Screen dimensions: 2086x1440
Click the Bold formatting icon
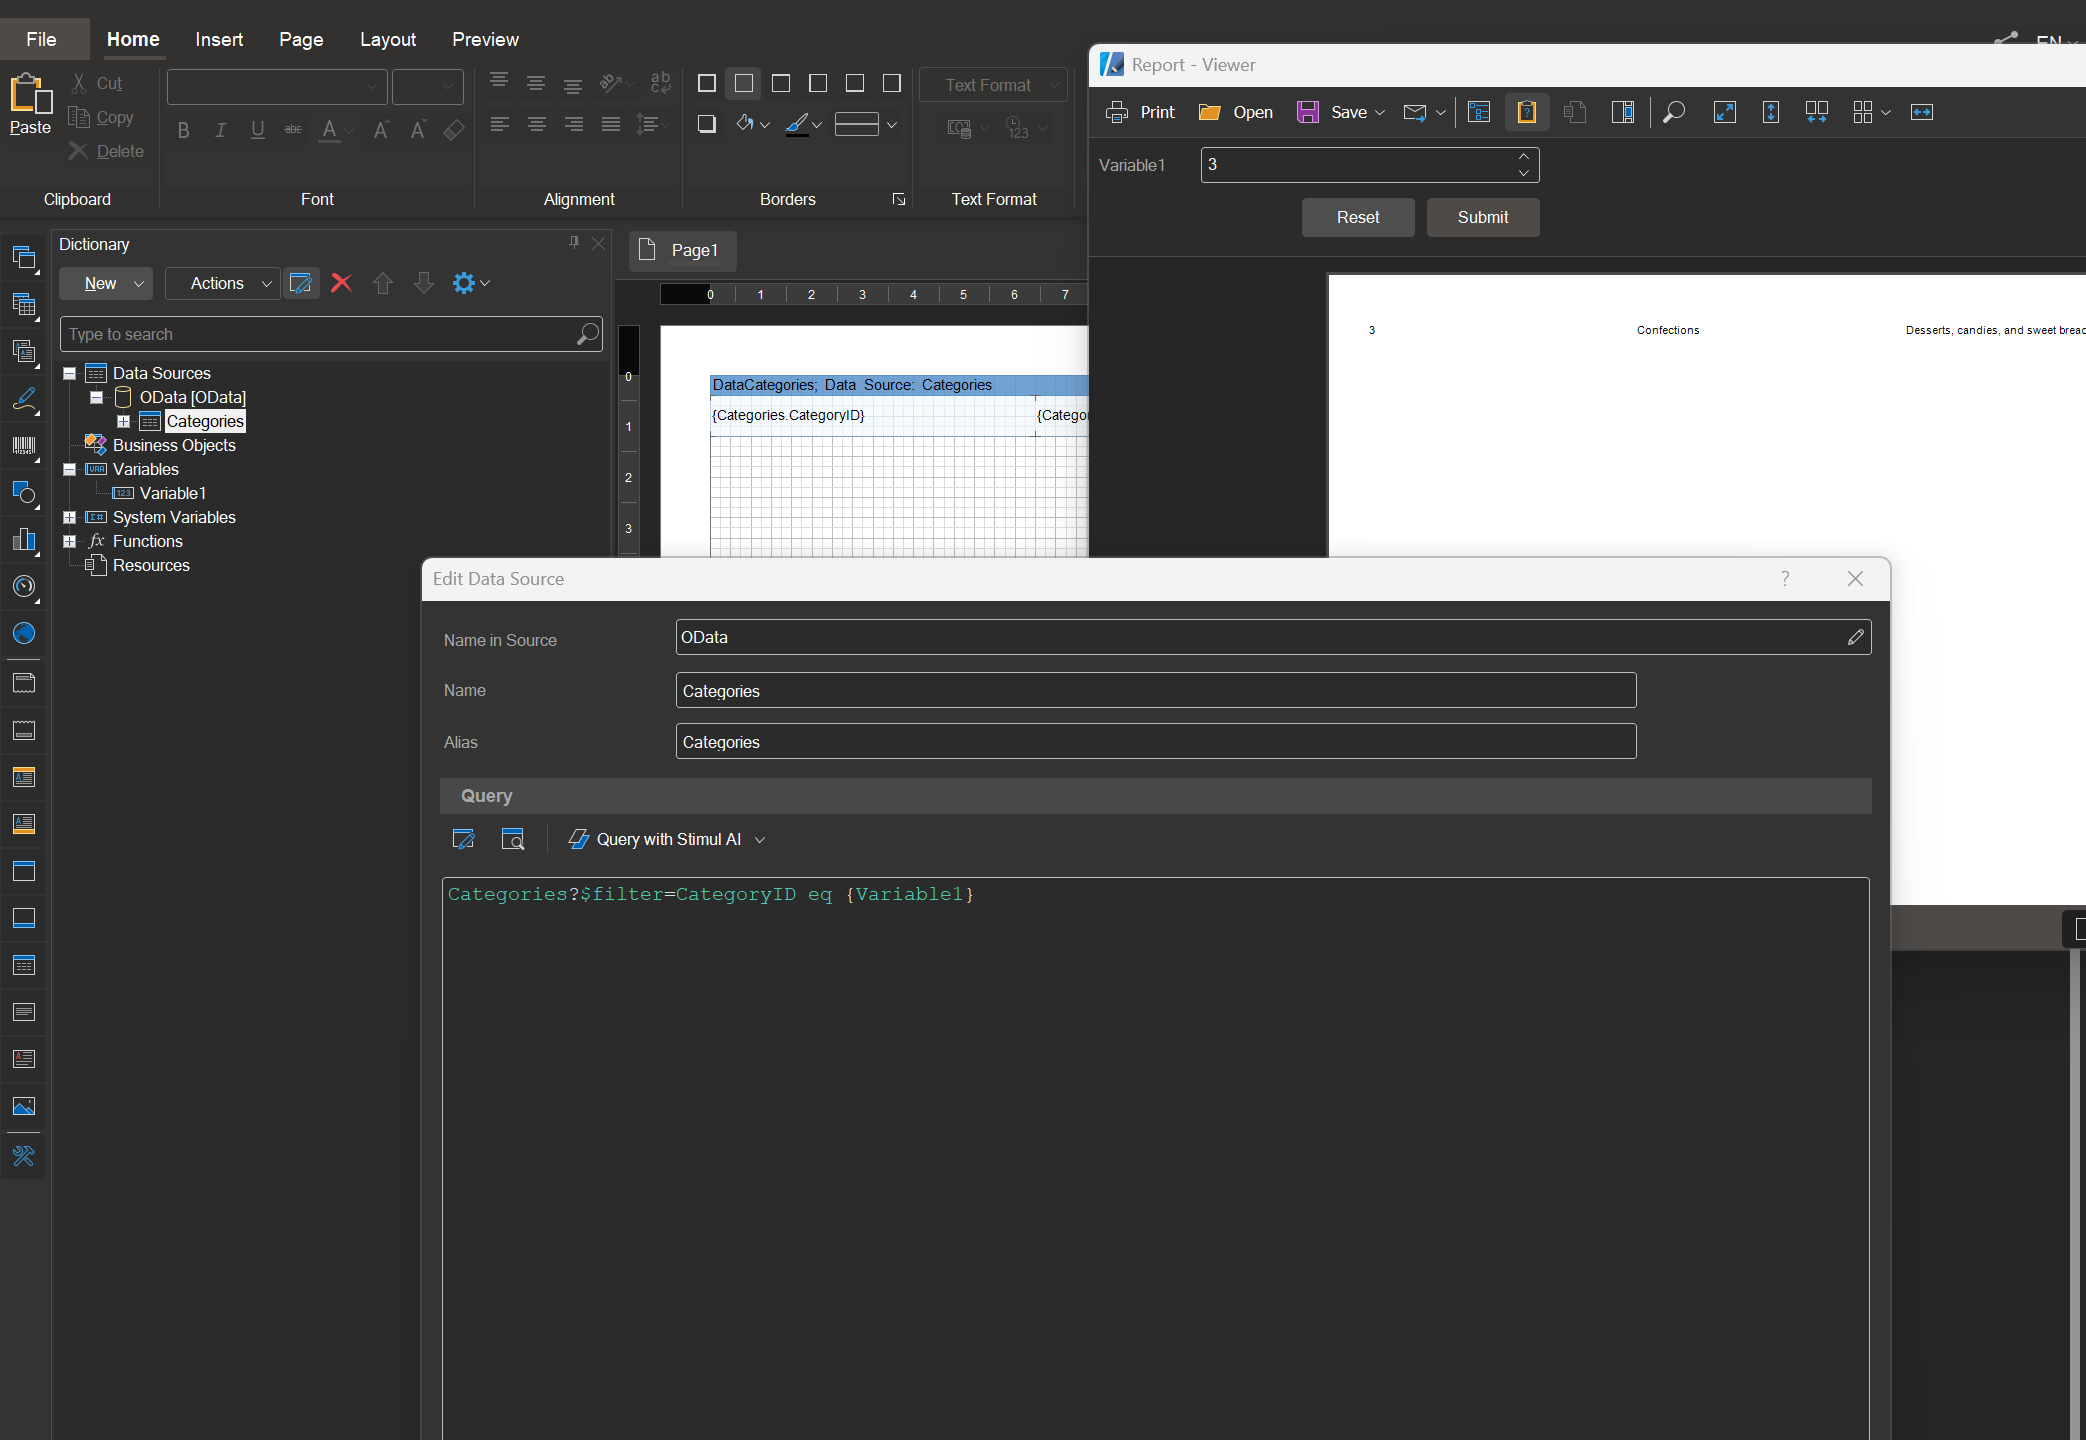[183, 130]
